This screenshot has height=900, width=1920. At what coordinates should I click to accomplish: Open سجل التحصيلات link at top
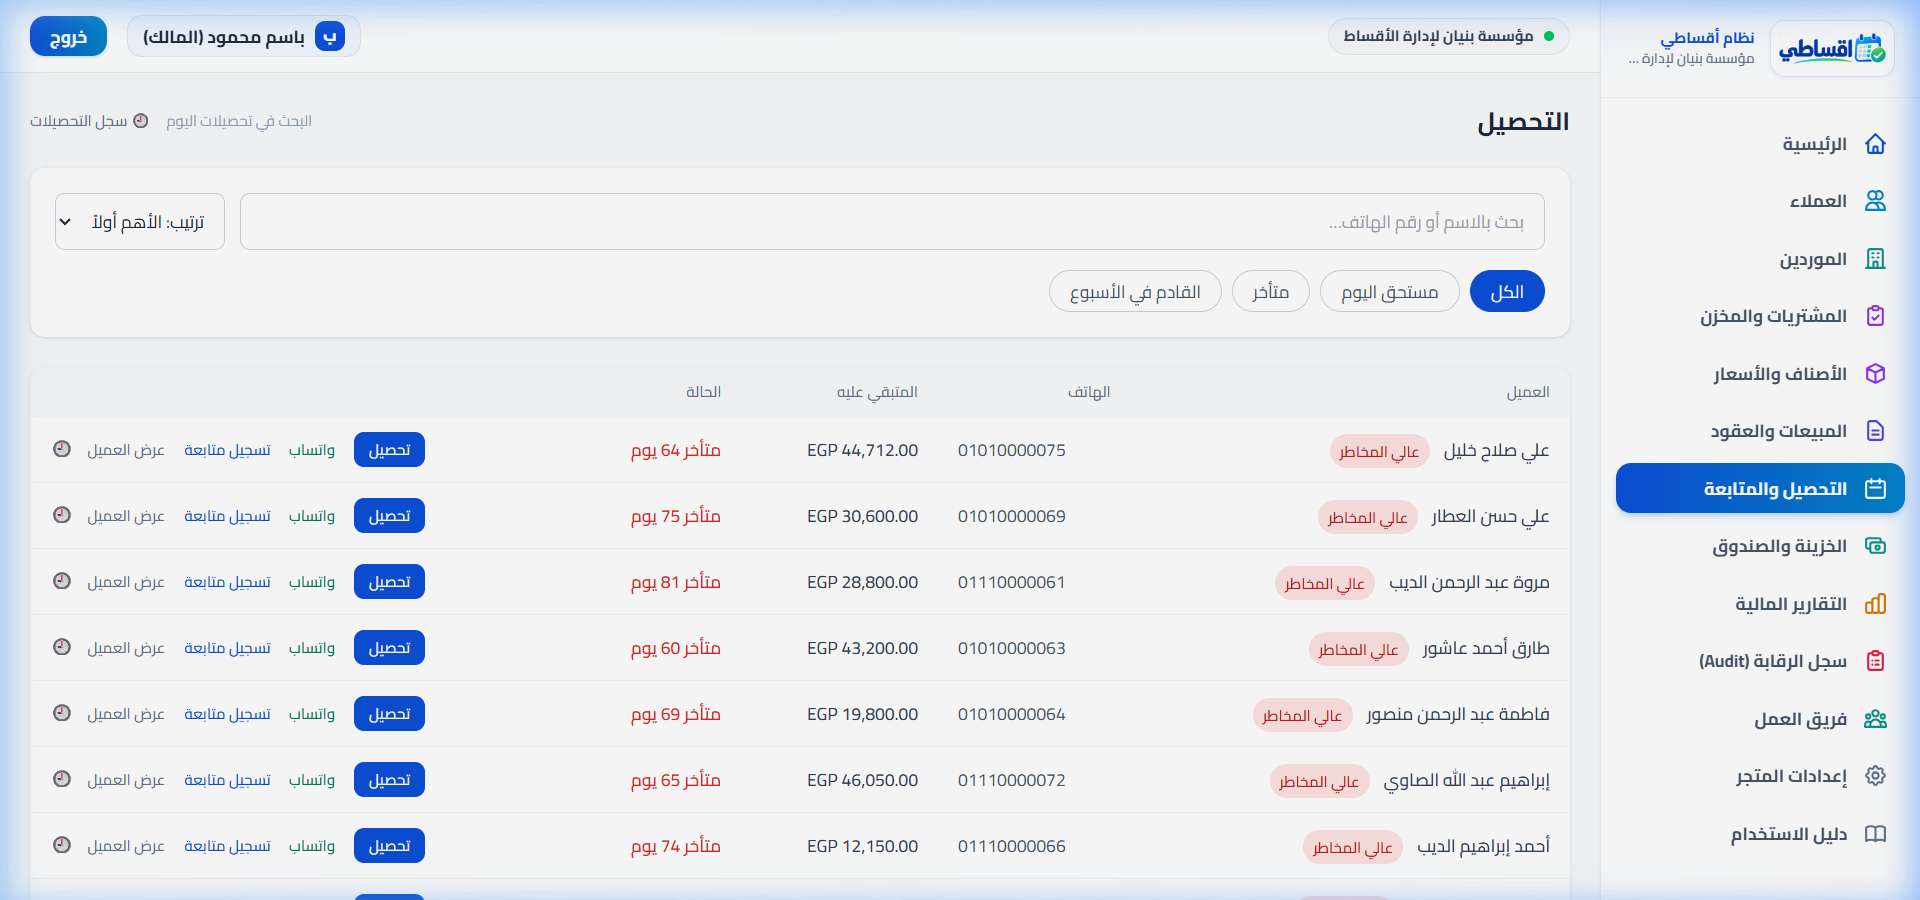[89, 121]
